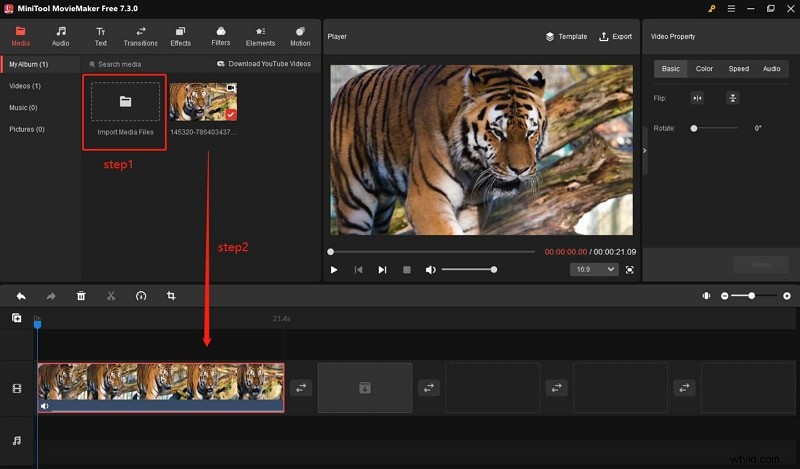Flip video vertically
This screenshot has width=800, height=469.
[x=732, y=98]
